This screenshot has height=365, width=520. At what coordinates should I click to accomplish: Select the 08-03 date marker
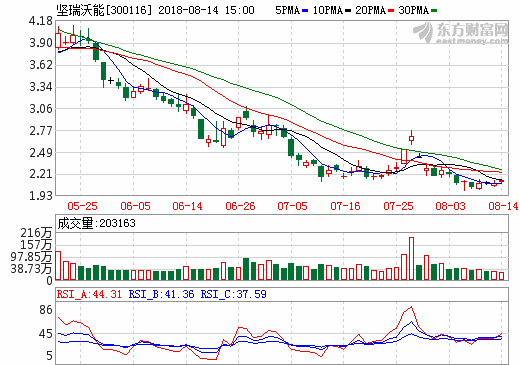(450, 206)
